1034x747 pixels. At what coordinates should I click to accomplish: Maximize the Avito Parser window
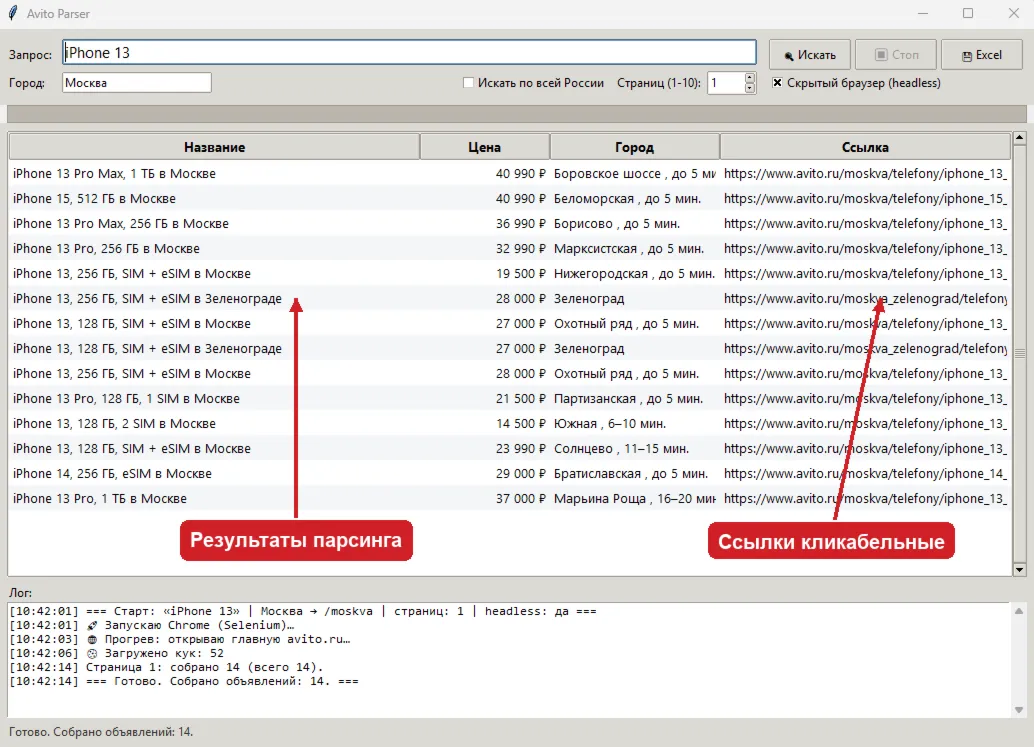(968, 13)
